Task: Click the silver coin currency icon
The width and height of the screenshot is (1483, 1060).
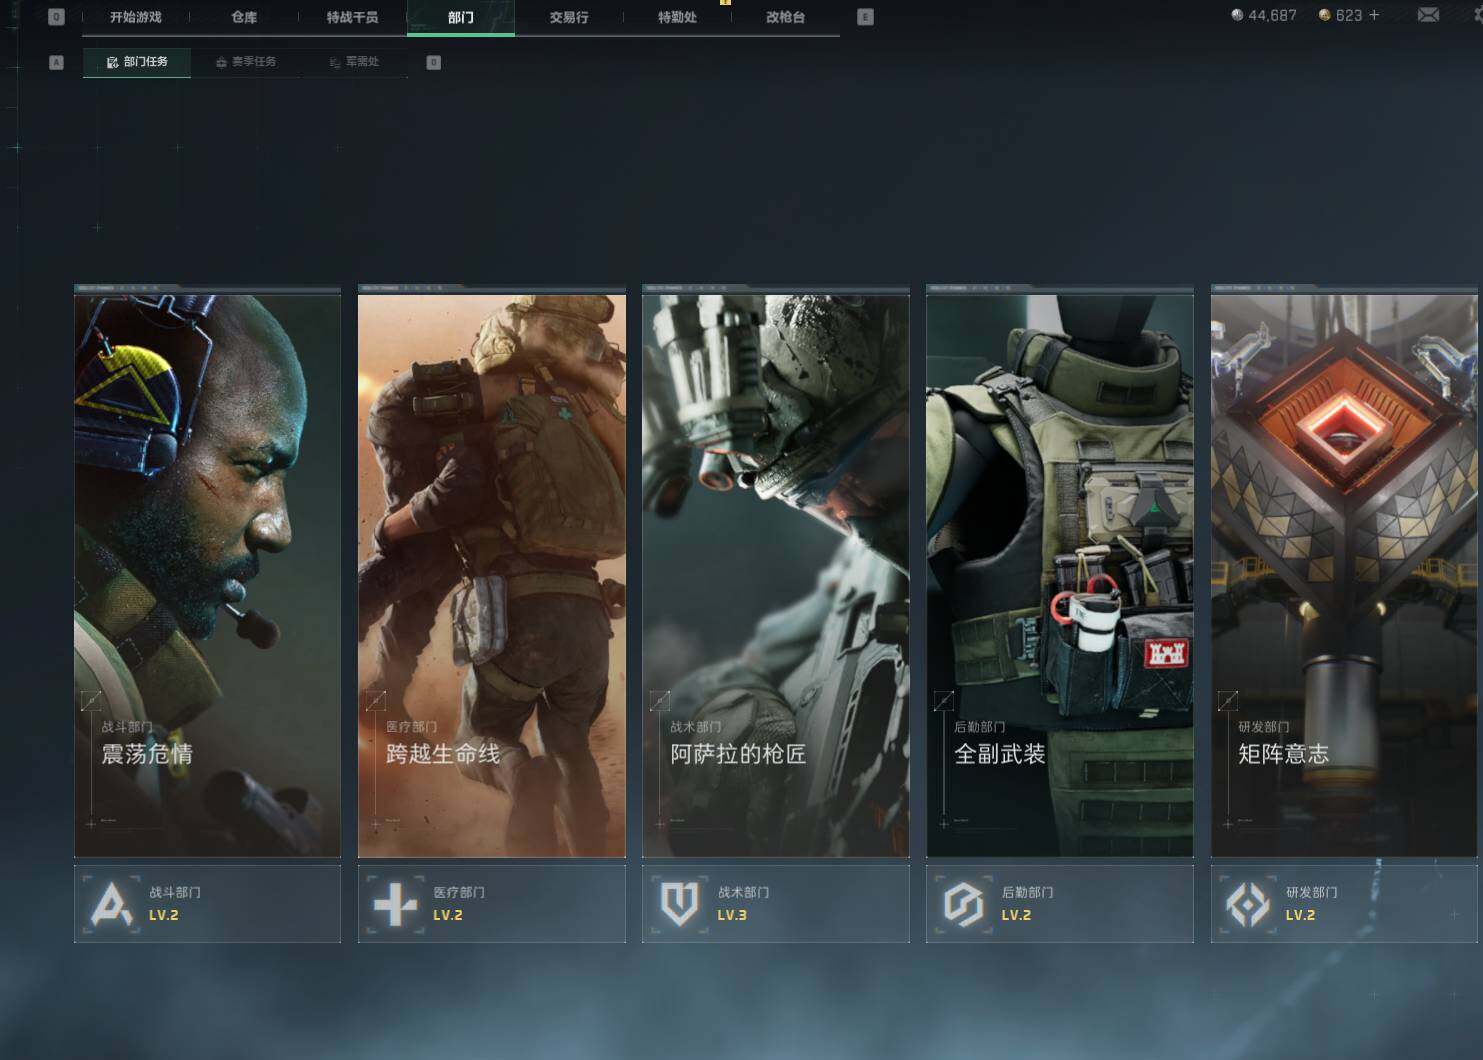Action: coord(1237,15)
